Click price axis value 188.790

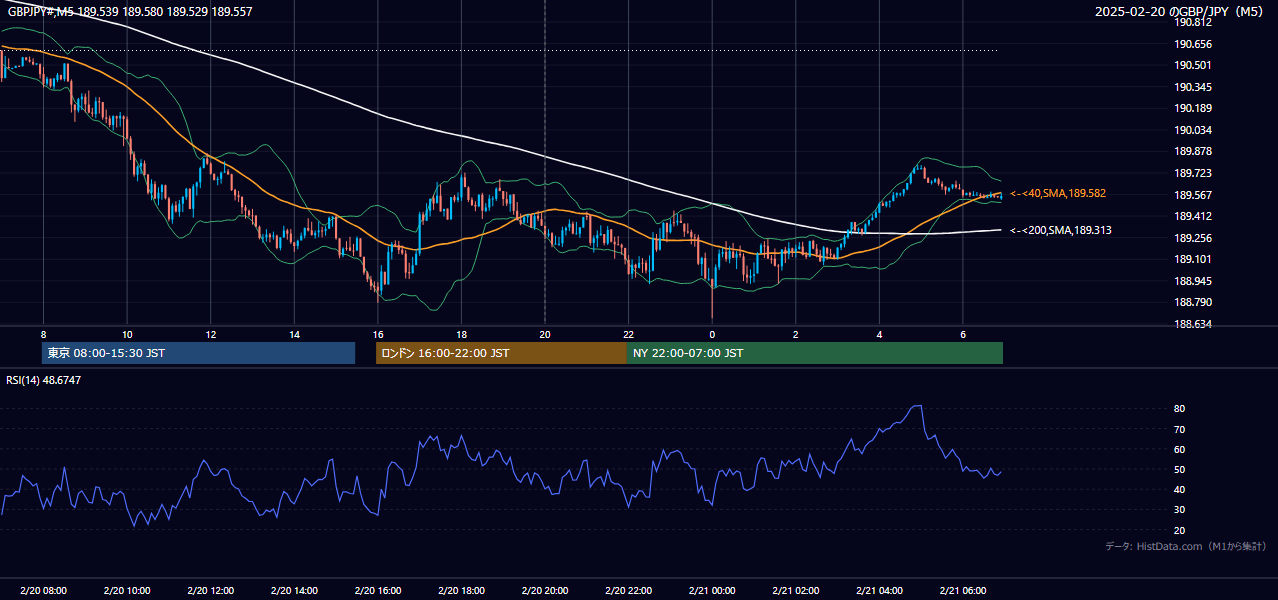[x=1193, y=302]
